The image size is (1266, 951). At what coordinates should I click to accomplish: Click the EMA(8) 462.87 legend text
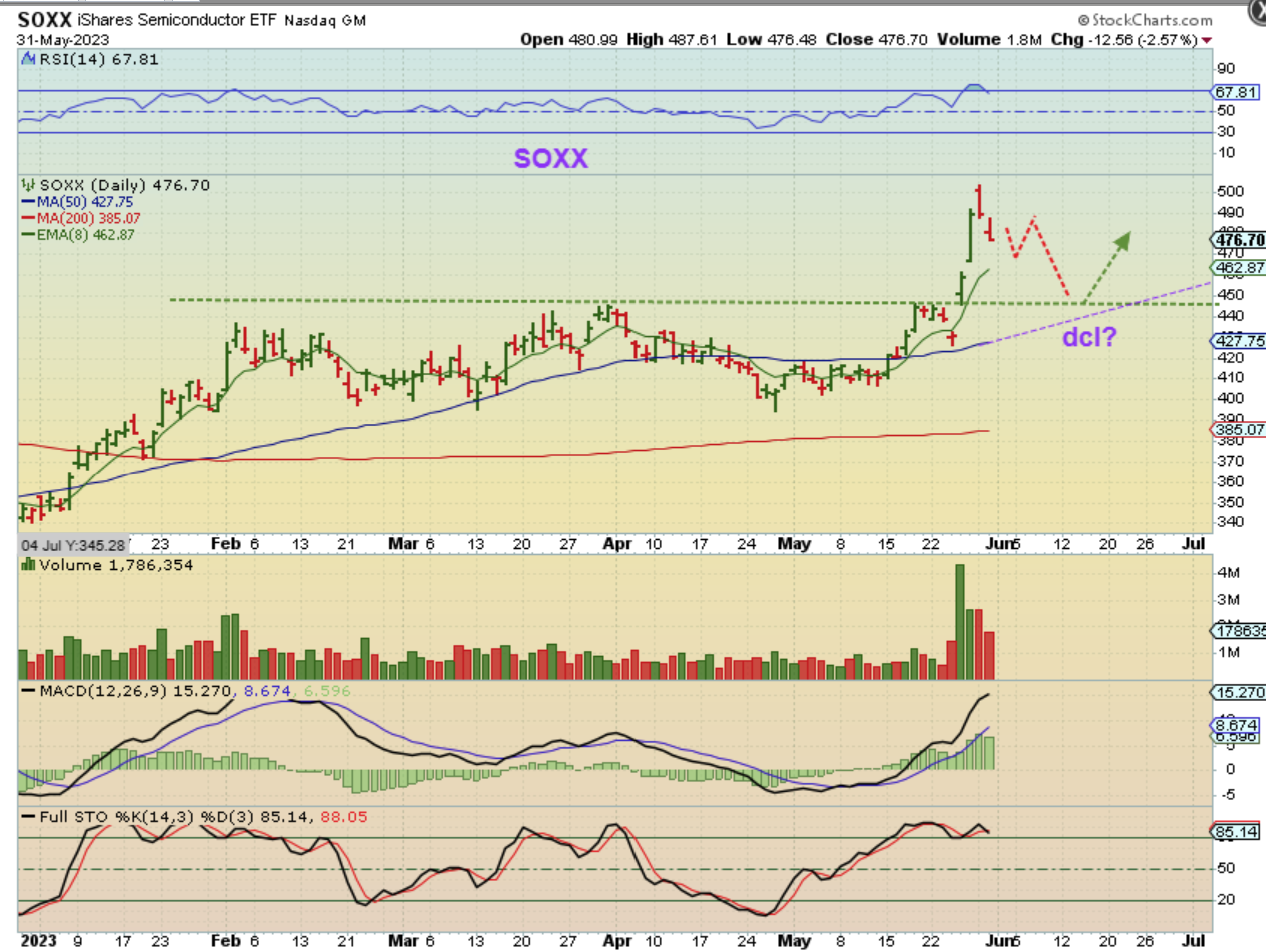coord(85,234)
